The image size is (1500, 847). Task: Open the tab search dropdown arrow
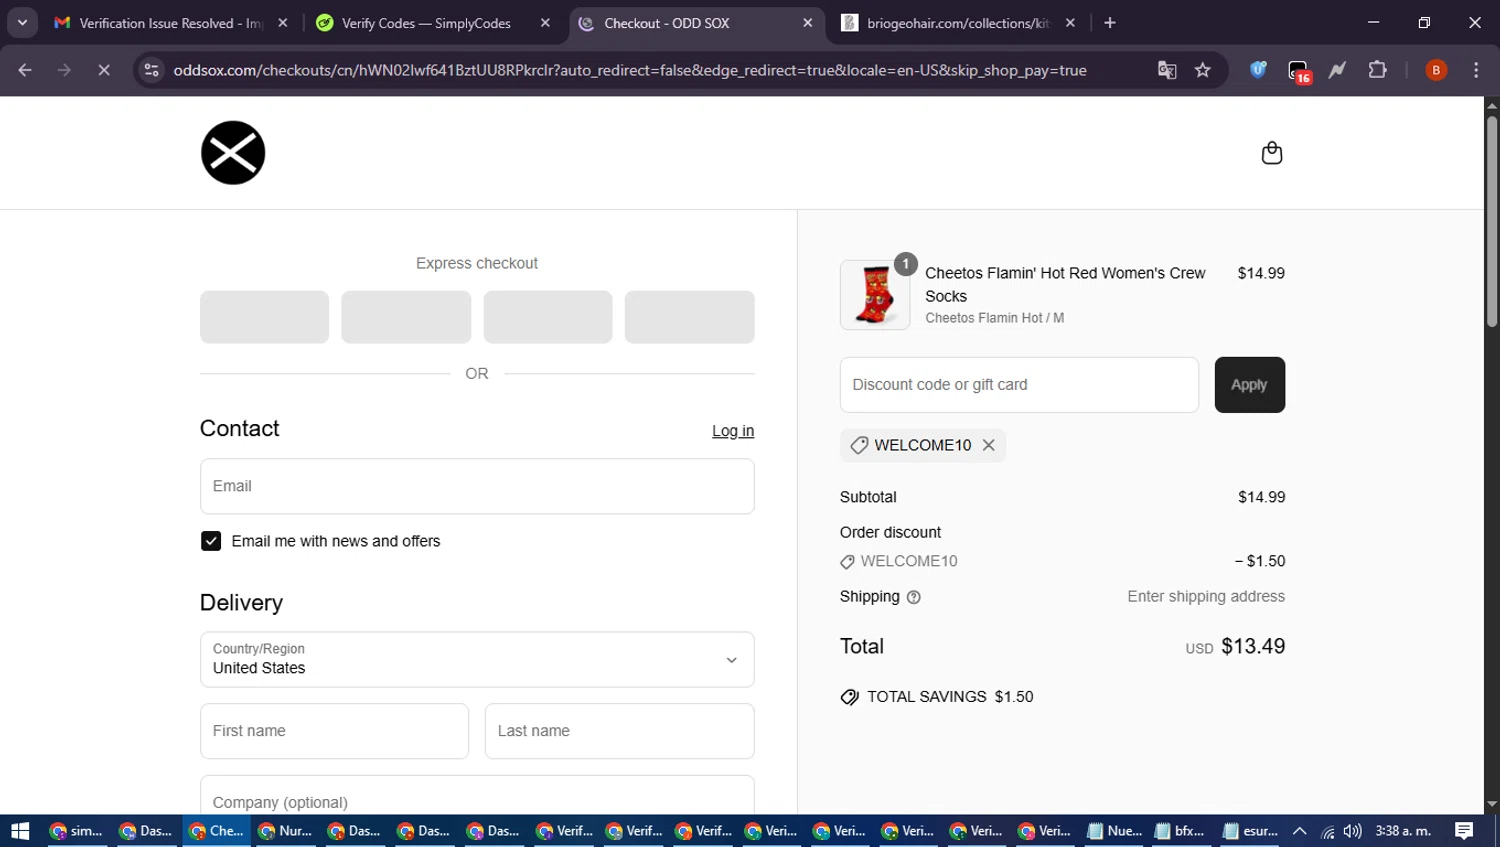[x=22, y=23]
